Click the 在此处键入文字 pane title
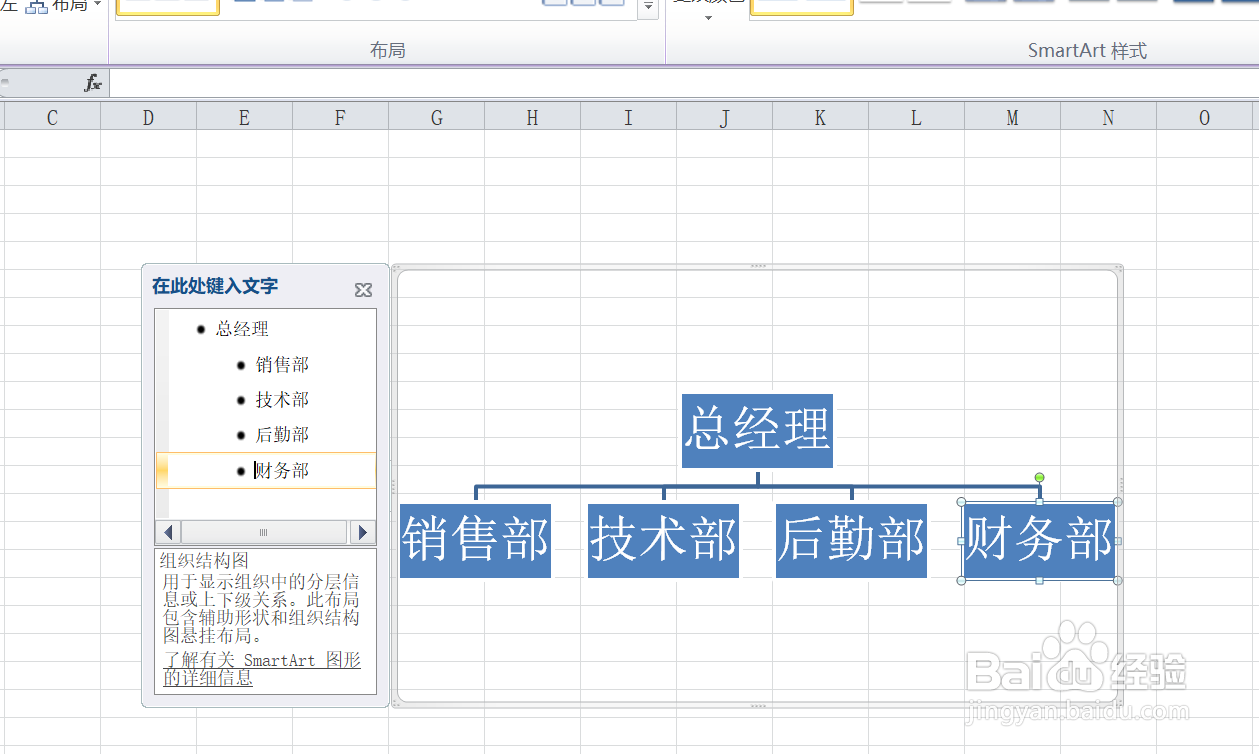 click(x=215, y=286)
